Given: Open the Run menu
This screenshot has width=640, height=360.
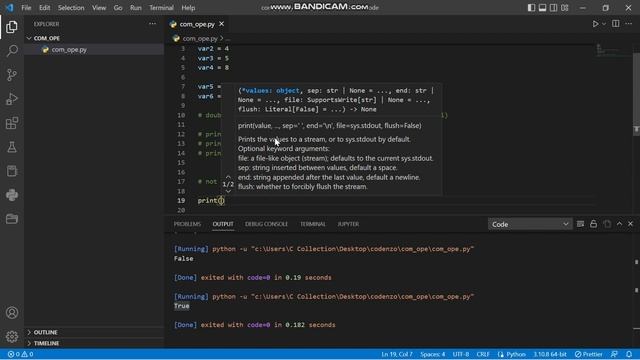Looking at the screenshot, I should click(x=136, y=8).
